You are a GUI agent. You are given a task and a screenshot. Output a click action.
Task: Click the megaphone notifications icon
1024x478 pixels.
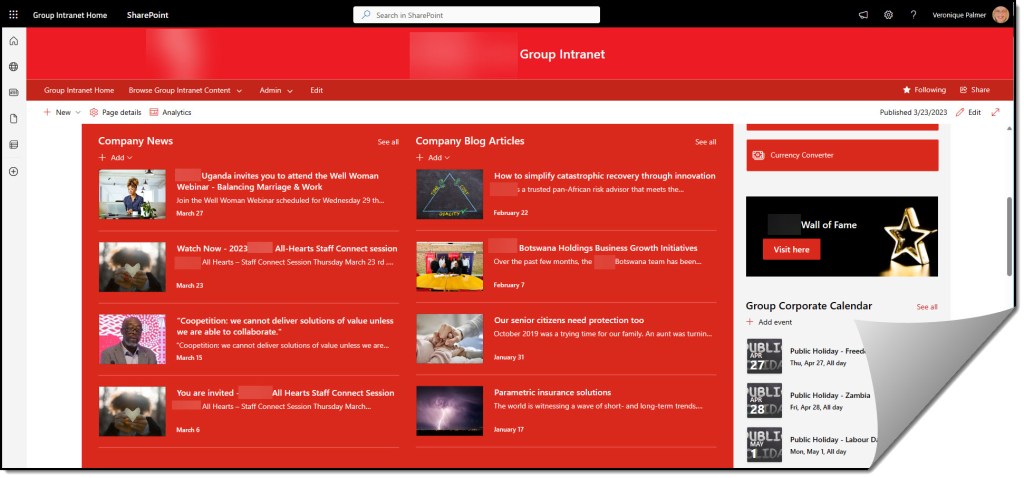[x=863, y=15]
